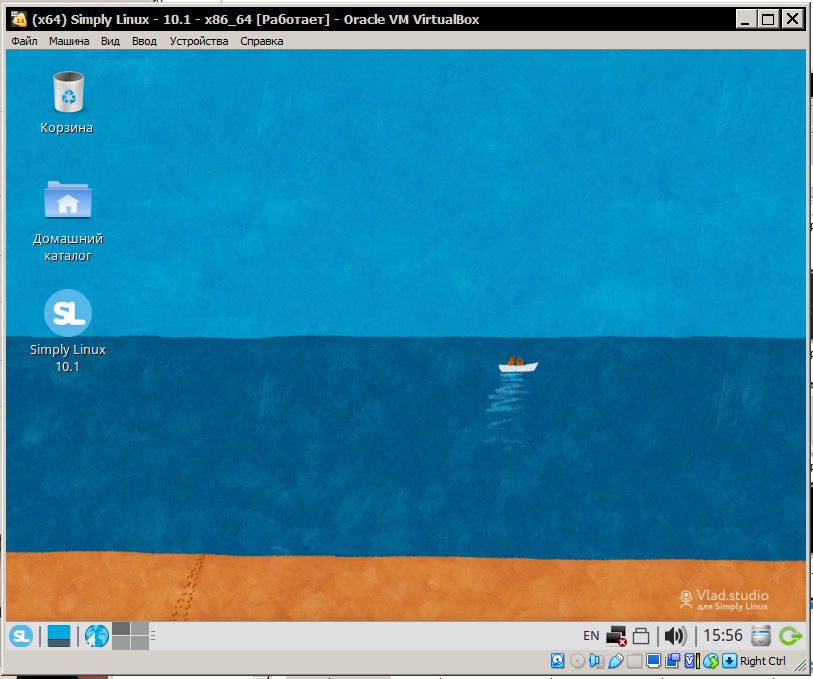Click the Right Ctrl host key label

coord(762,661)
